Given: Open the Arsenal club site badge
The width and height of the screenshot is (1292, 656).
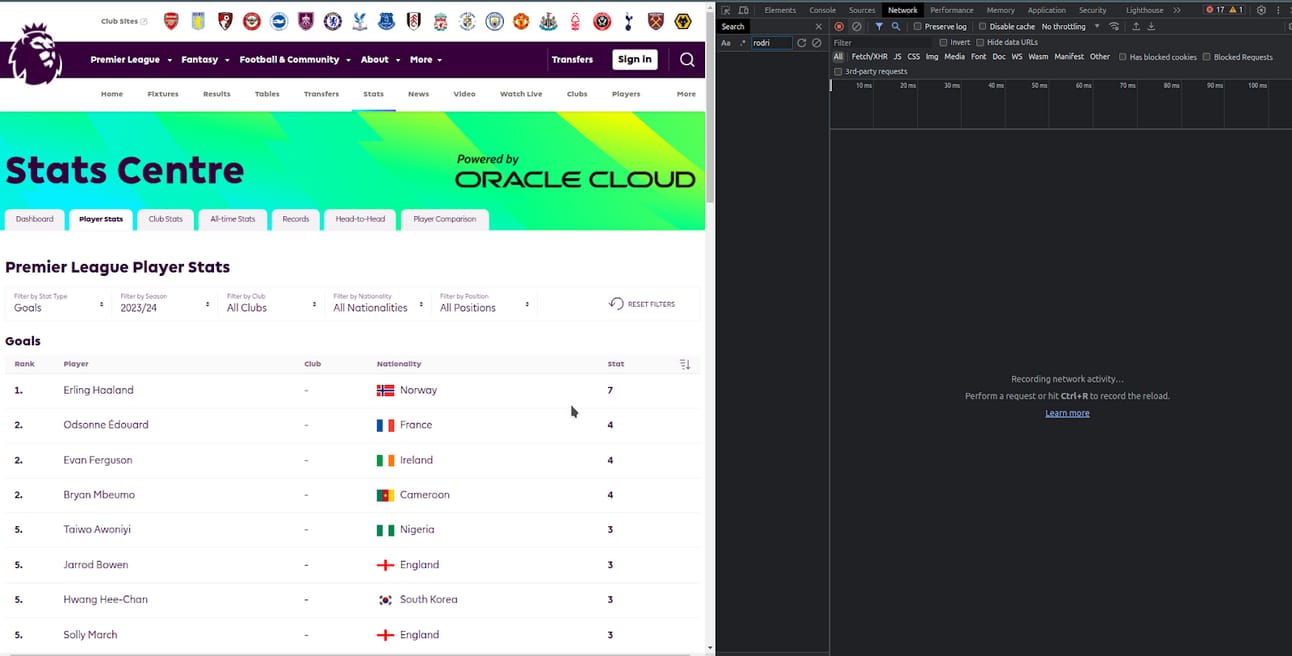Looking at the screenshot, I should point(171,21).
